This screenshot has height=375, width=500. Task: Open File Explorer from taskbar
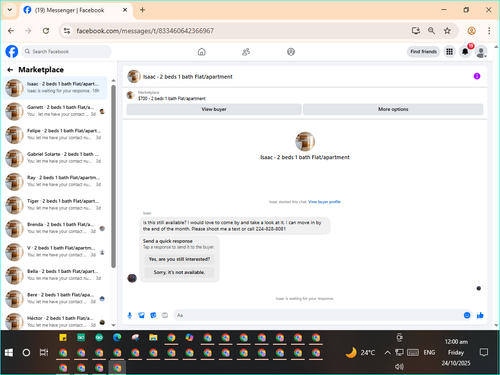point(153,338)
